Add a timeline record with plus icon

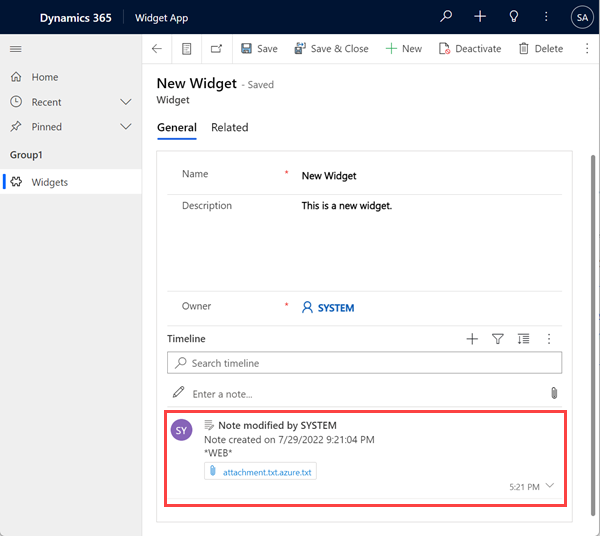[472, 339]
